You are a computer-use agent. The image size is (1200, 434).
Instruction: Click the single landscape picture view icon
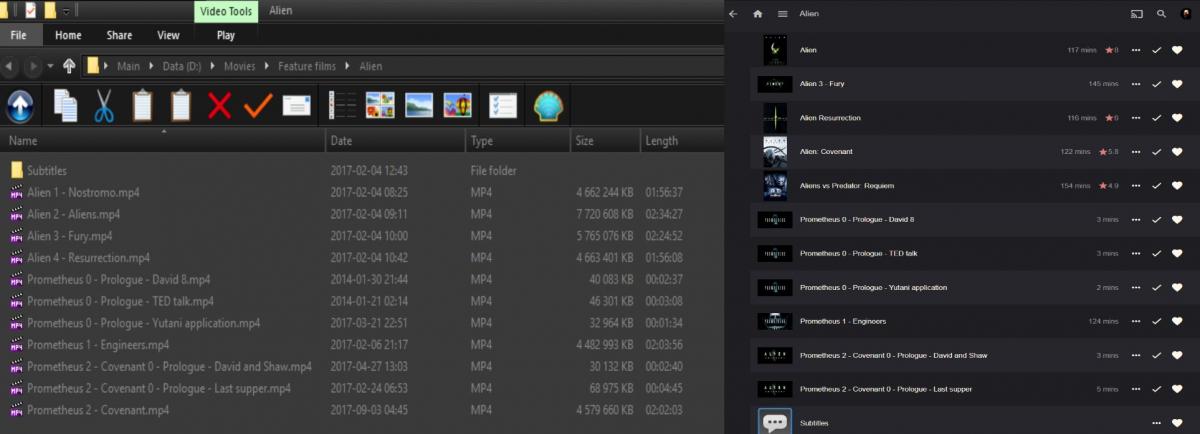[419, 105]
